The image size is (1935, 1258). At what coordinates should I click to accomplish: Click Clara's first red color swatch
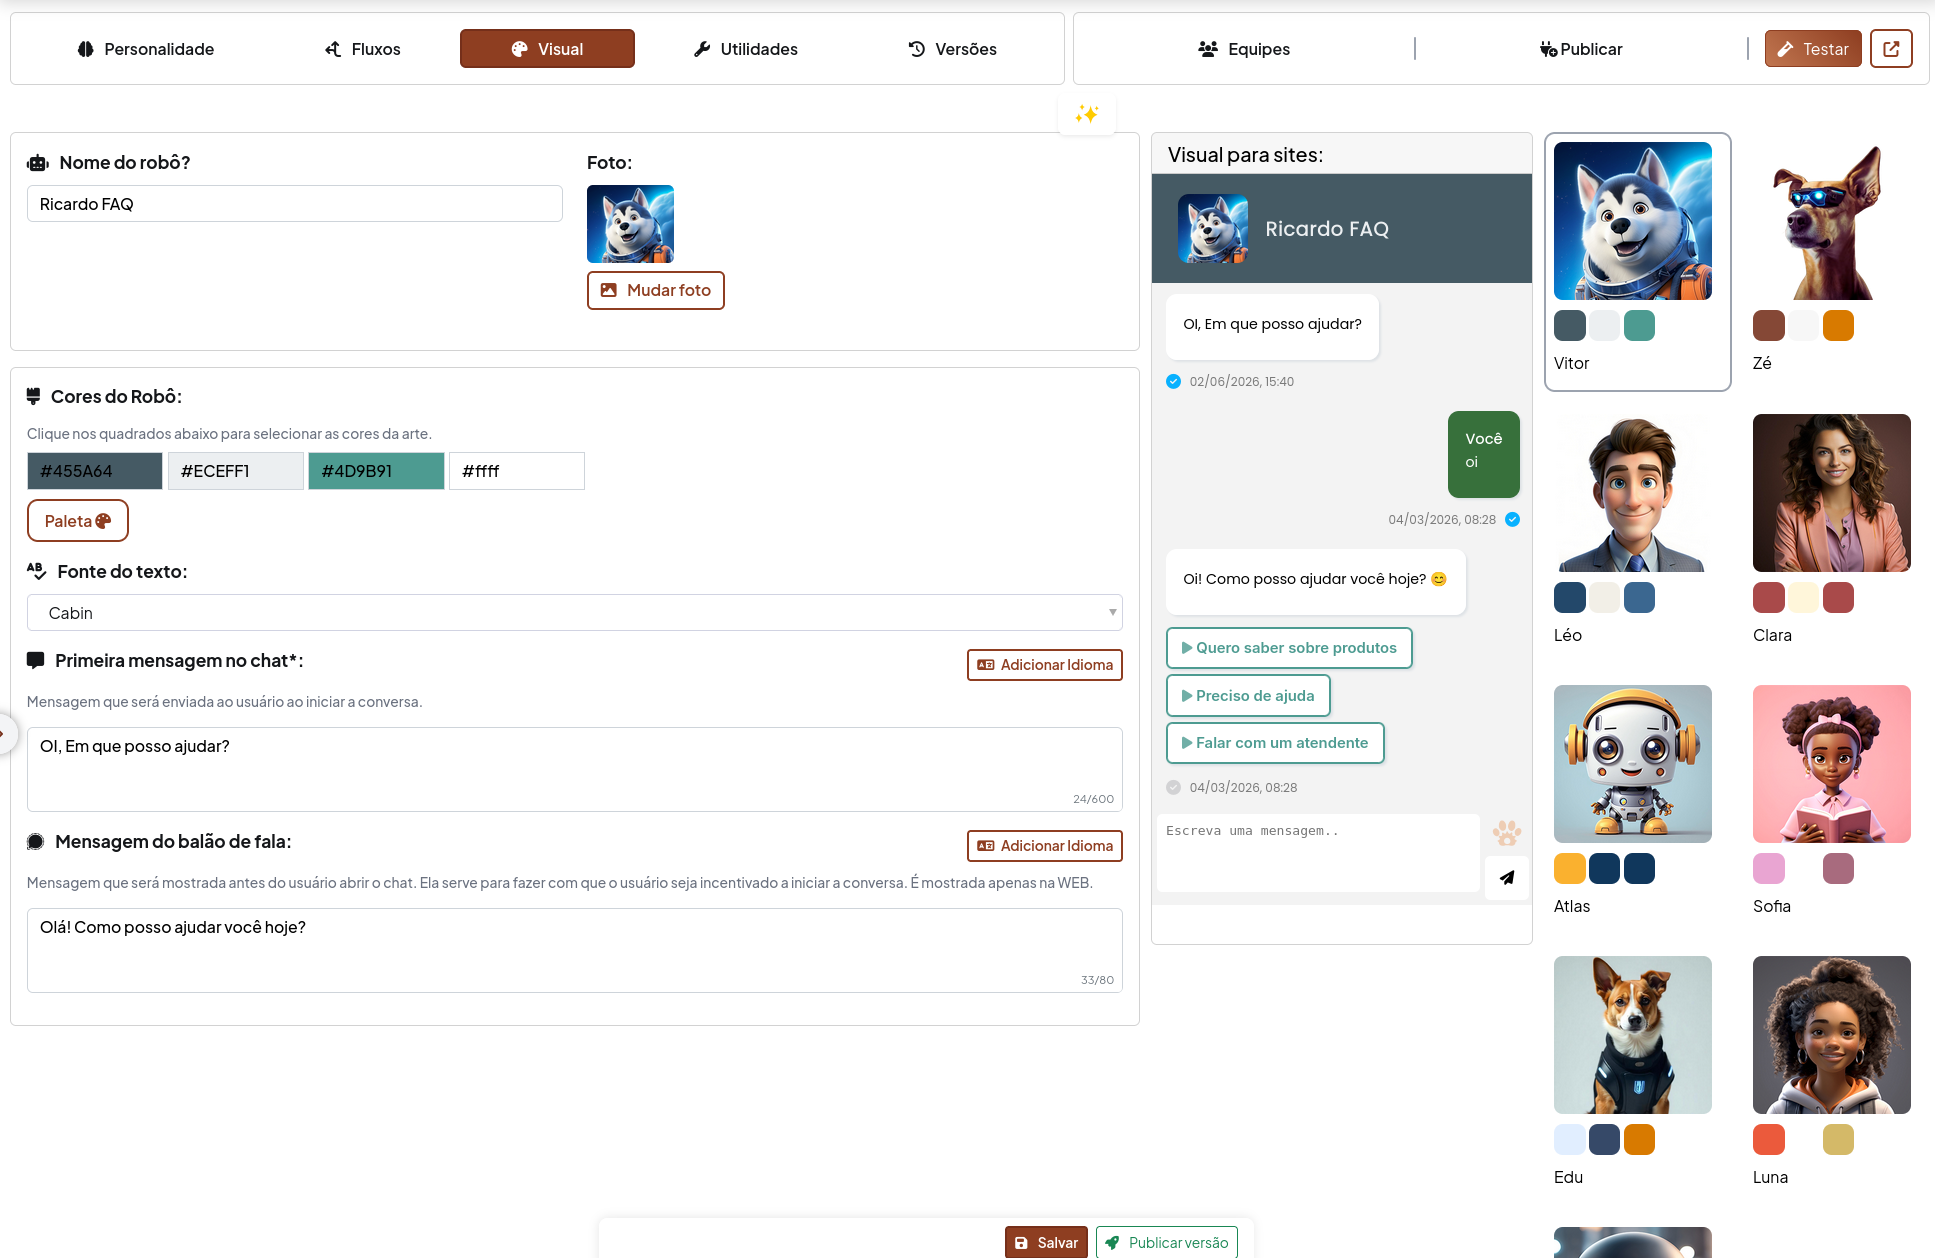coord(1769,598)
